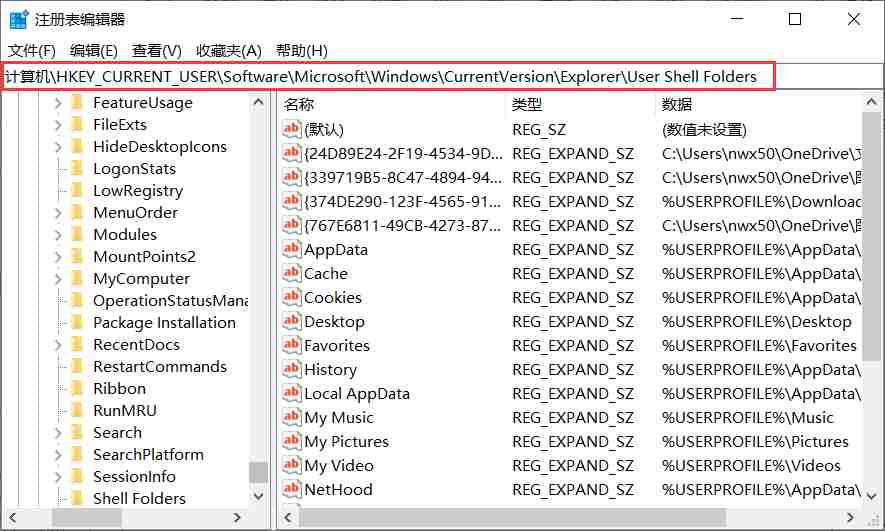The image size is (885, 531).
Task: Select the %USERPROFILE%\Favorites data cell
Action: 759,345
